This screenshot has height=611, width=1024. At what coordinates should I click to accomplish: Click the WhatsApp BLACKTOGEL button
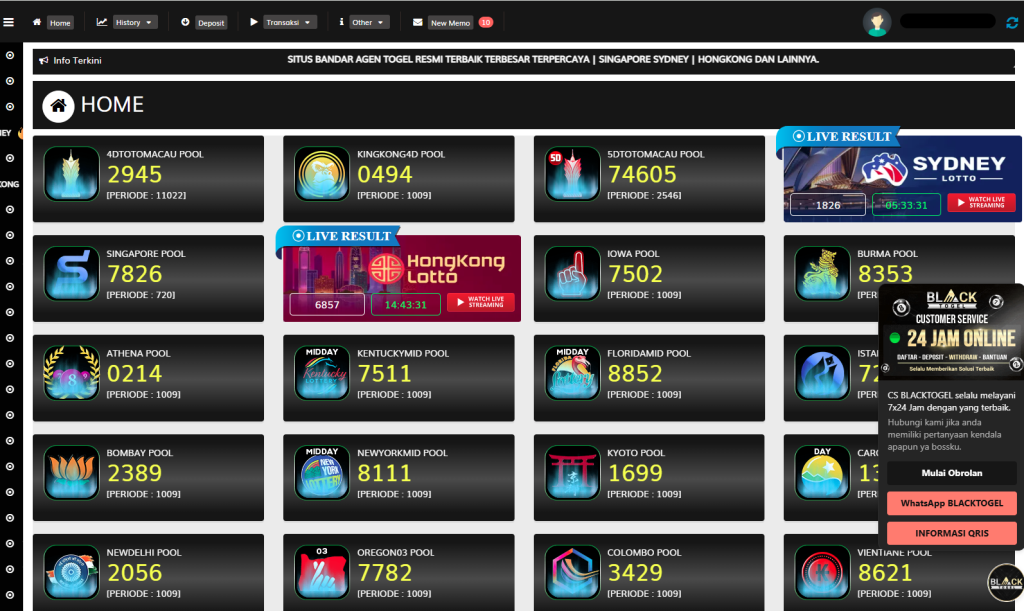click(x=952, y=503)
